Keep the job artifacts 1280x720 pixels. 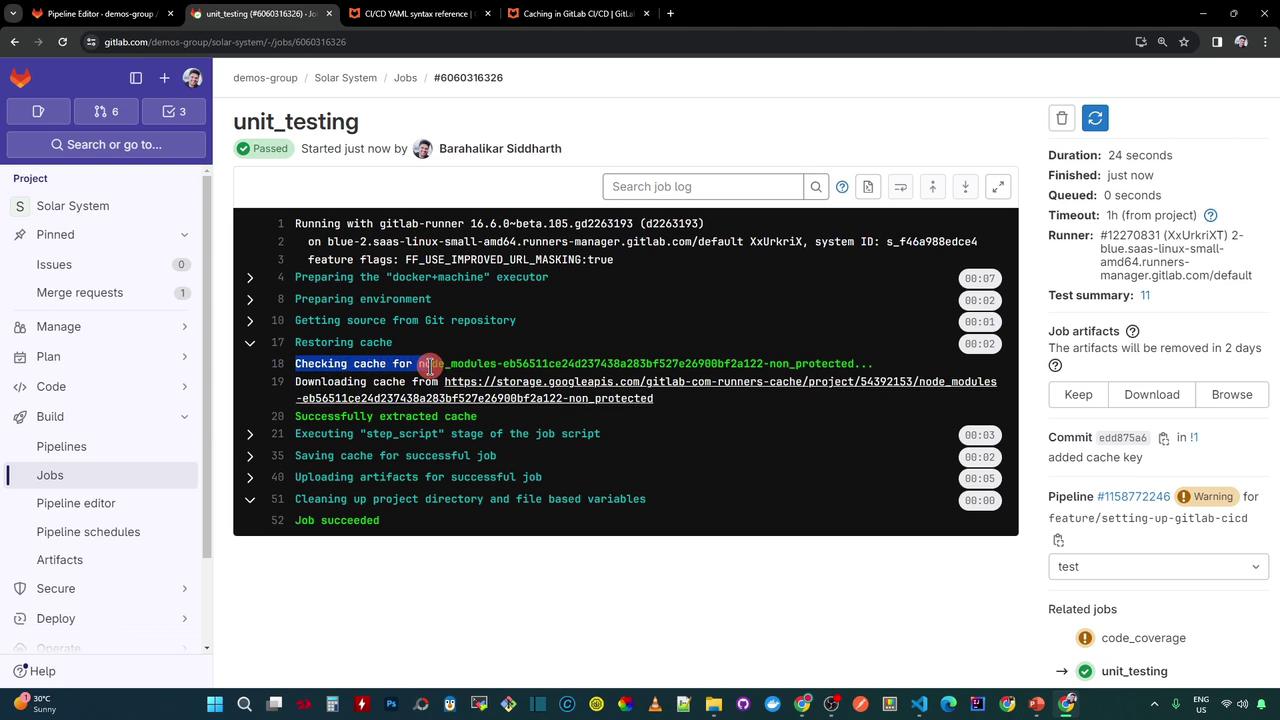[1078, 395]
